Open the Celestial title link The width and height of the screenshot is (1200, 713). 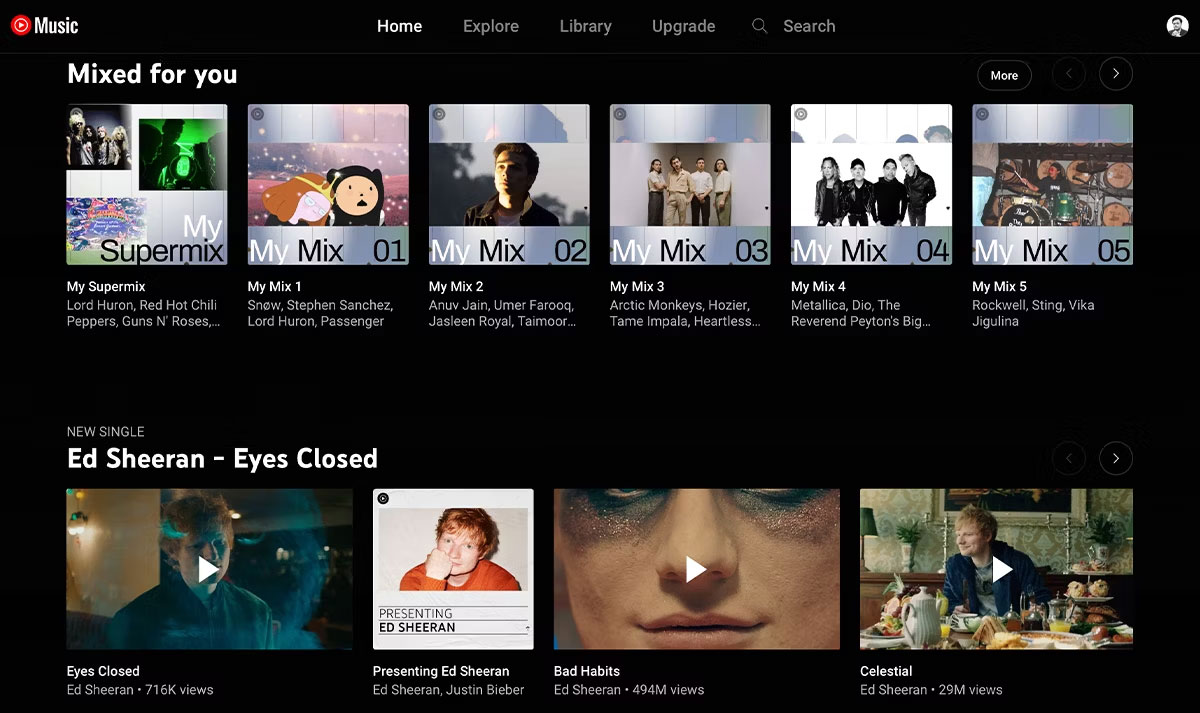pyautogui.click(x=886, y=671)
